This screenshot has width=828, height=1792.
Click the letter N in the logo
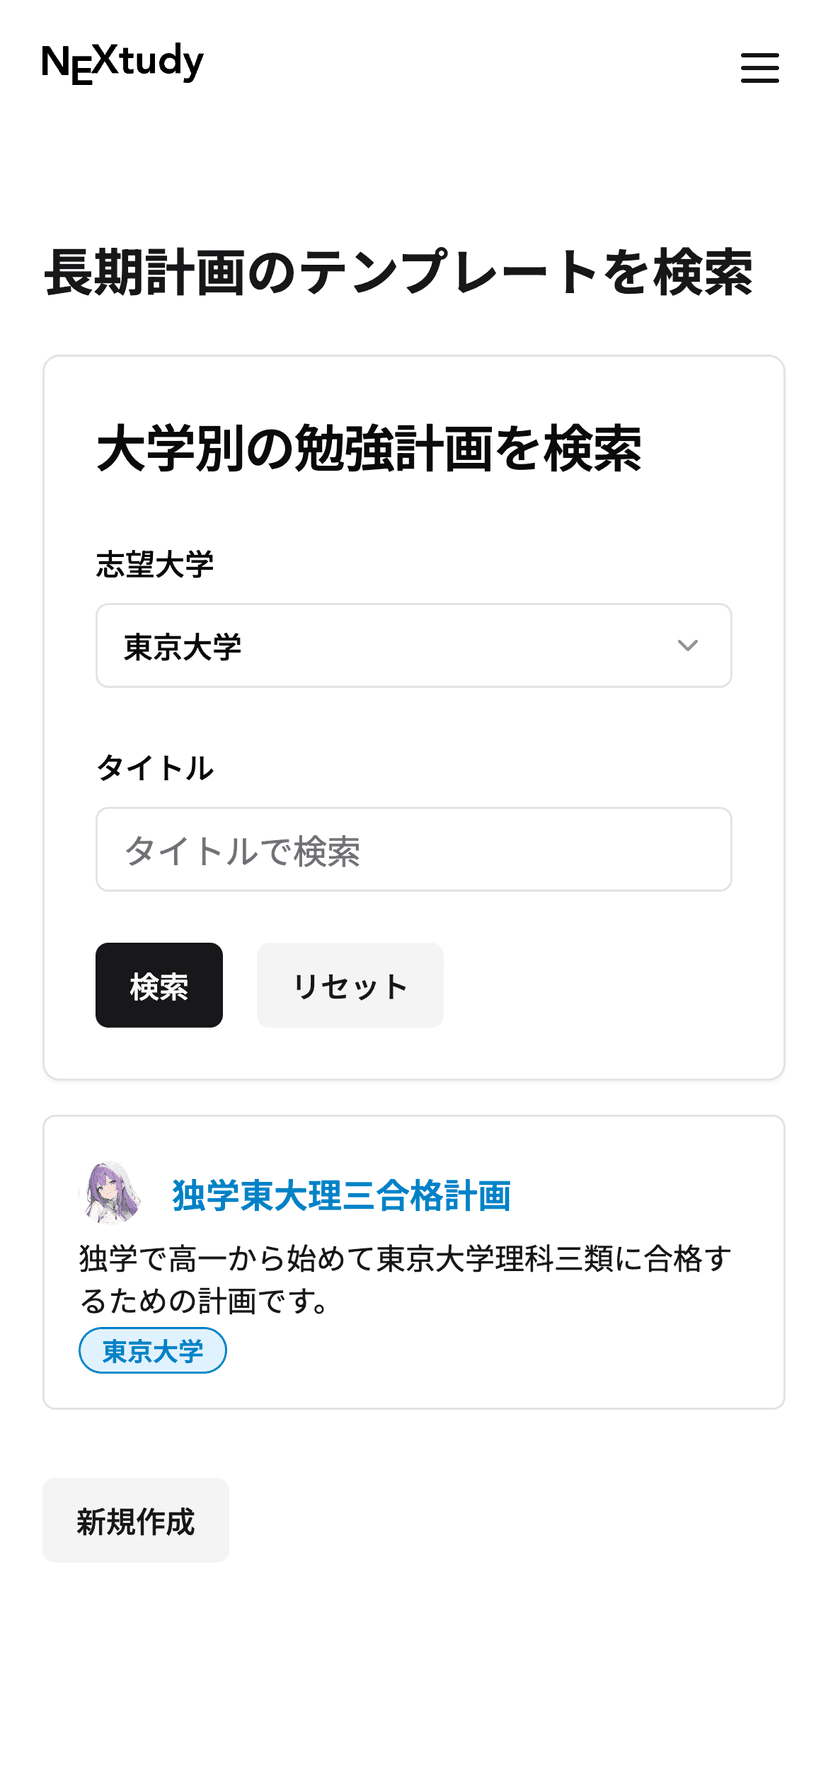coord(55,63)
